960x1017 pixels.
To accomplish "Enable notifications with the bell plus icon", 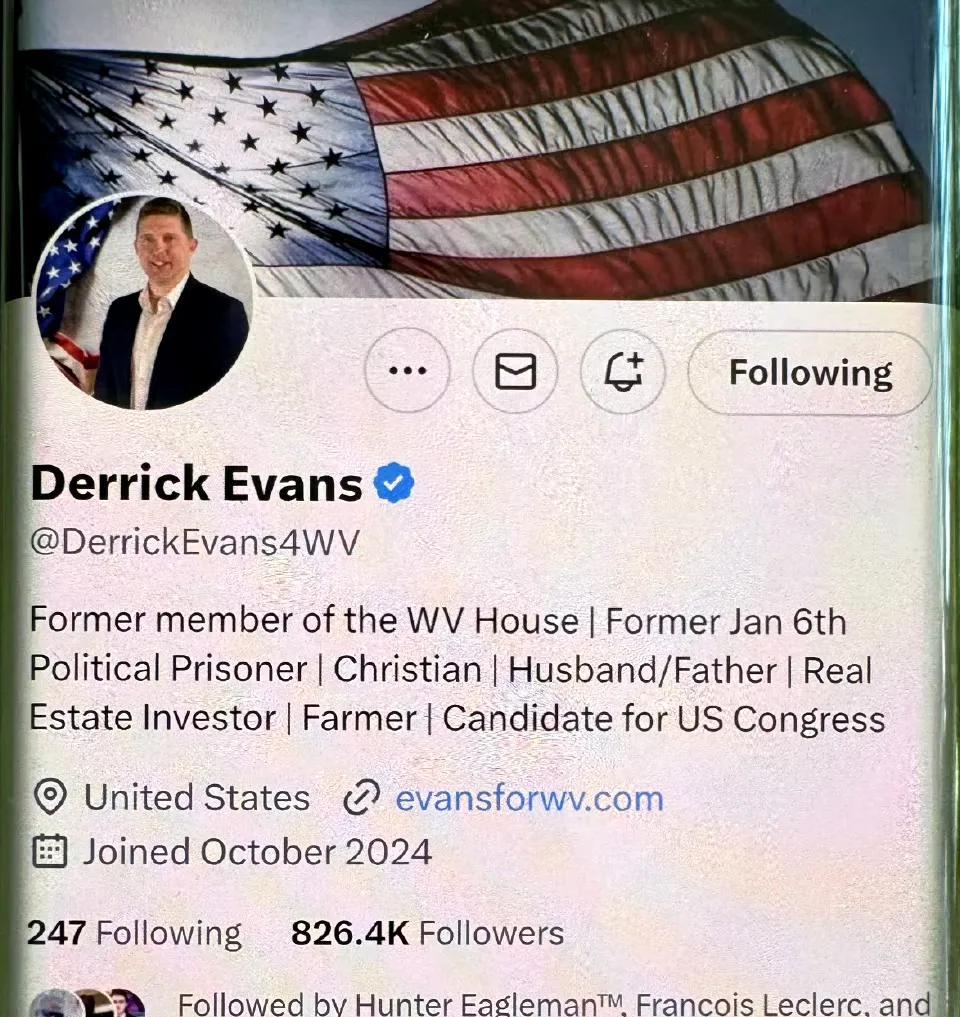I will 623,372.
